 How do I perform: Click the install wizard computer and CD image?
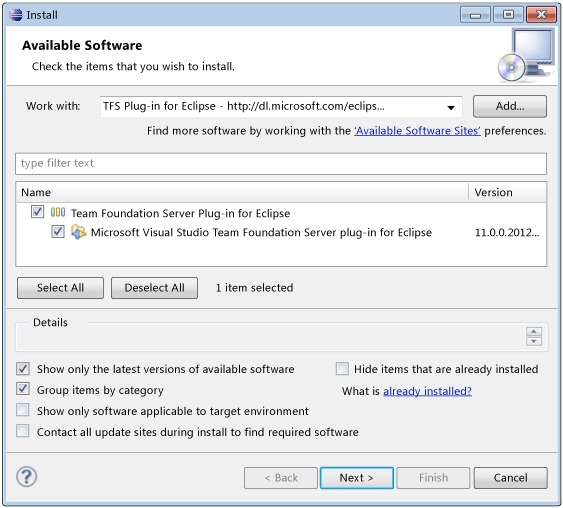click(x=526, y=55)
